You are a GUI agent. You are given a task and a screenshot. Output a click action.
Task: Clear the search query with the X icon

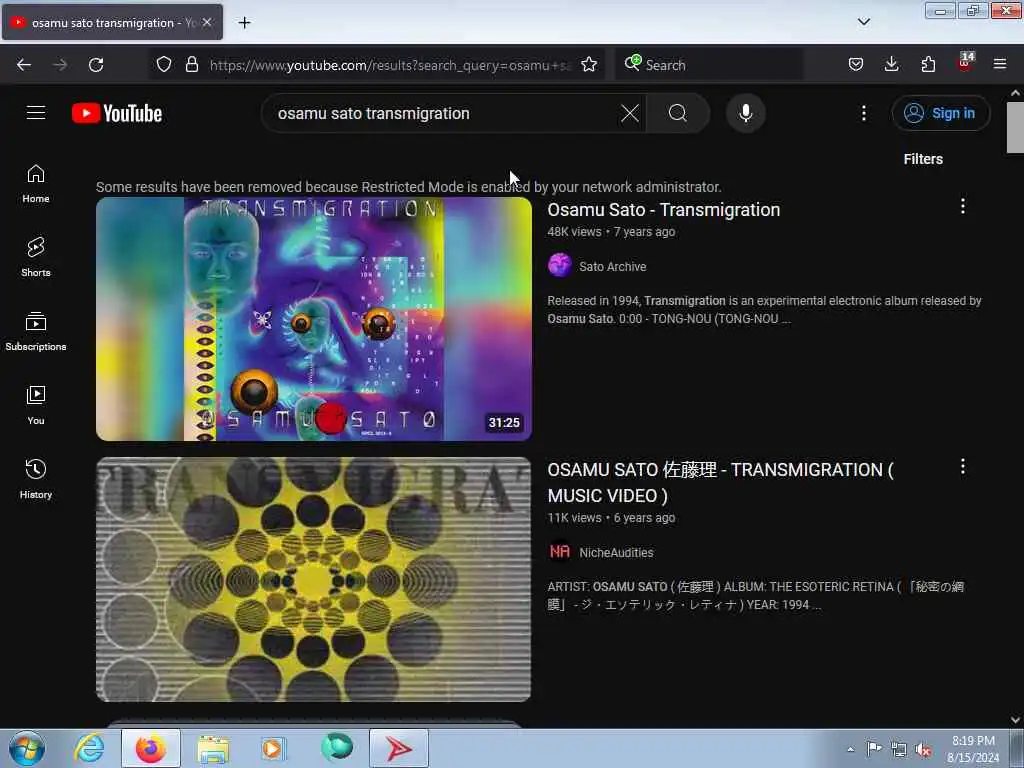click(630, 113)
